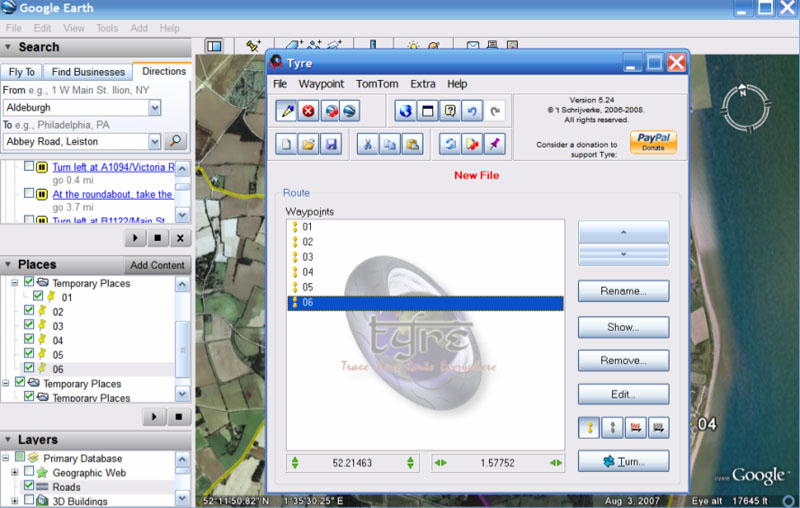Select waypoint 03 in the Tyre Waypoints list
This screenshot has width=800, height=508.
pyautogui.click(x=426, y=257)
